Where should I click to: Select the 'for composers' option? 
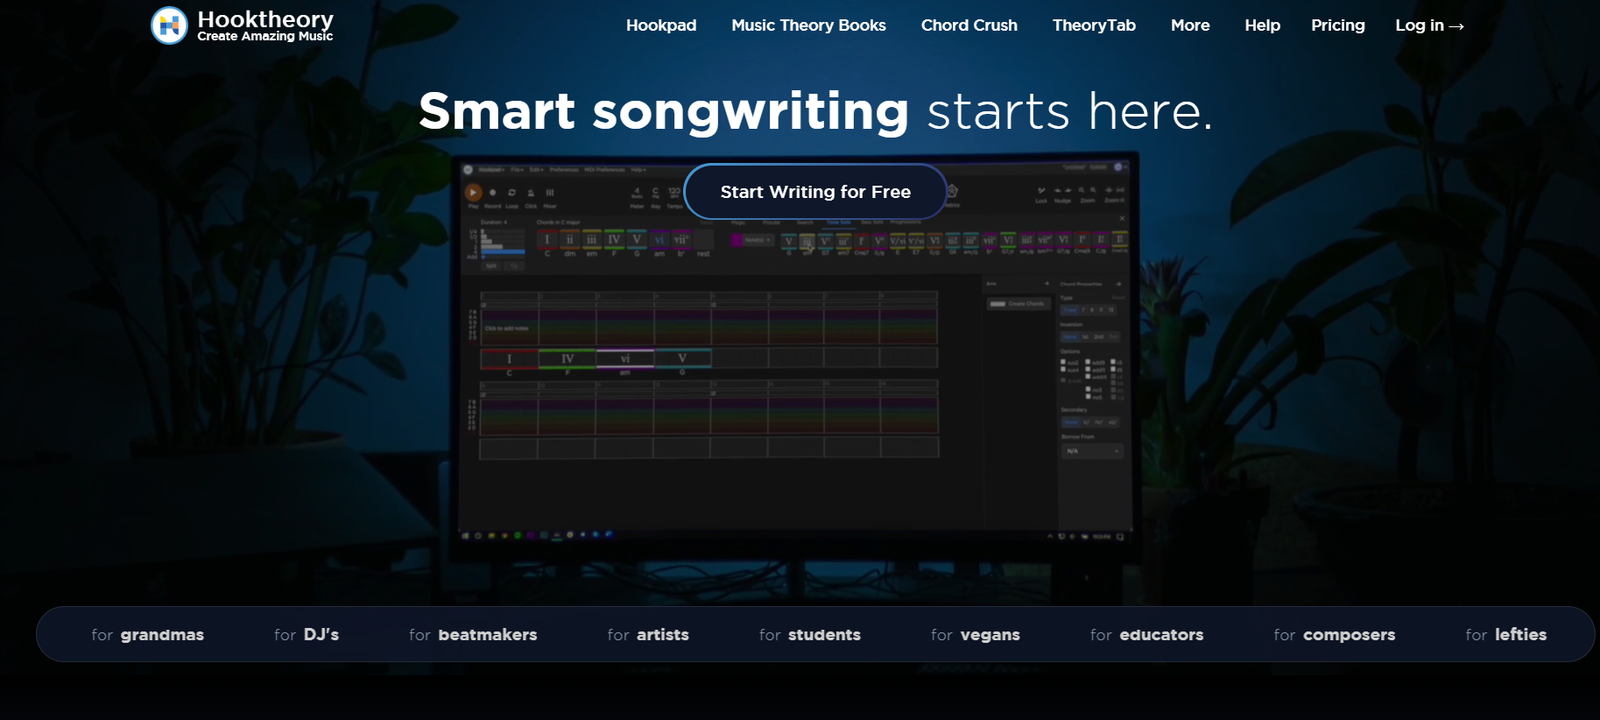tap(1334, 635)
